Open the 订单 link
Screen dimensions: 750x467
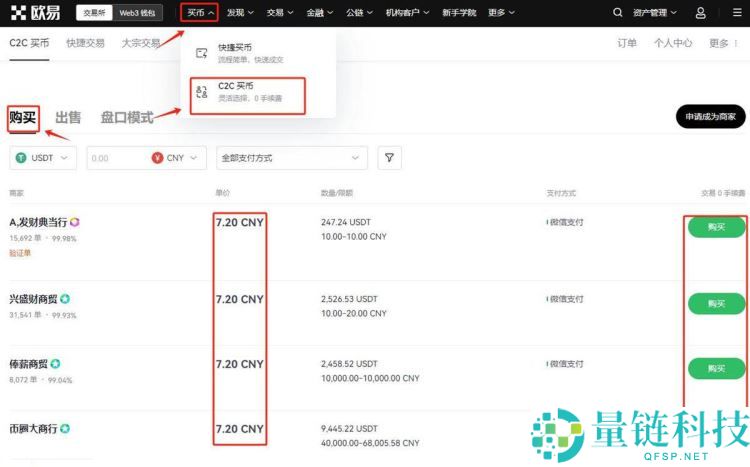627,43
